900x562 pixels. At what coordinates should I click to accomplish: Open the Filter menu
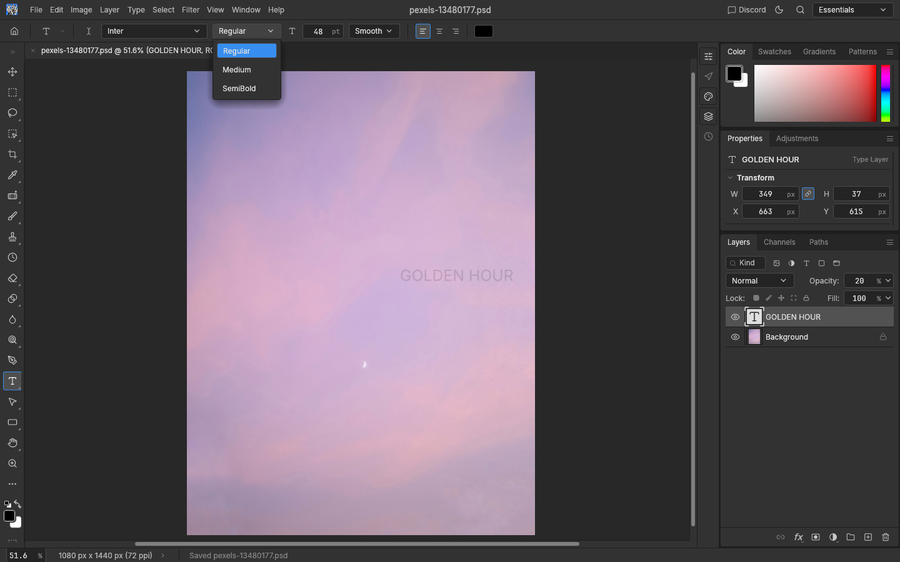[x=190, y=10]
